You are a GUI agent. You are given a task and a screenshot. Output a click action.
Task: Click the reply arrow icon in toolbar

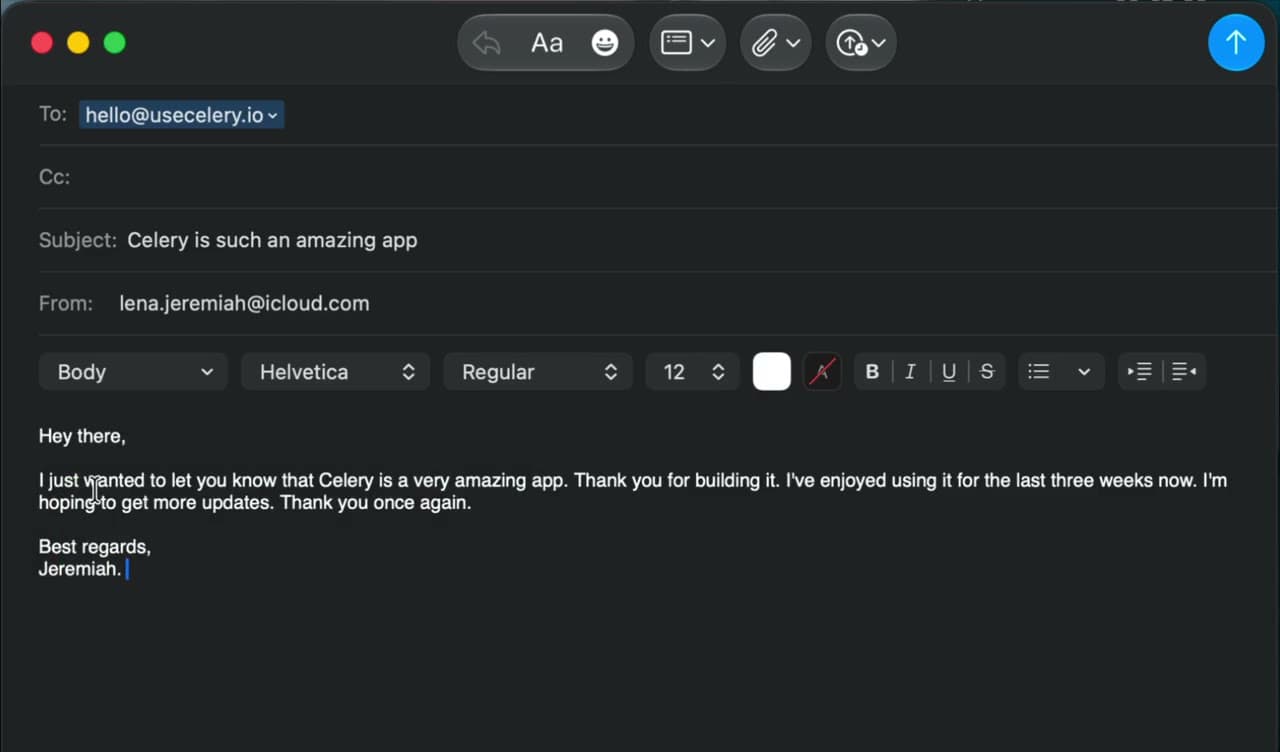[487, 43]
